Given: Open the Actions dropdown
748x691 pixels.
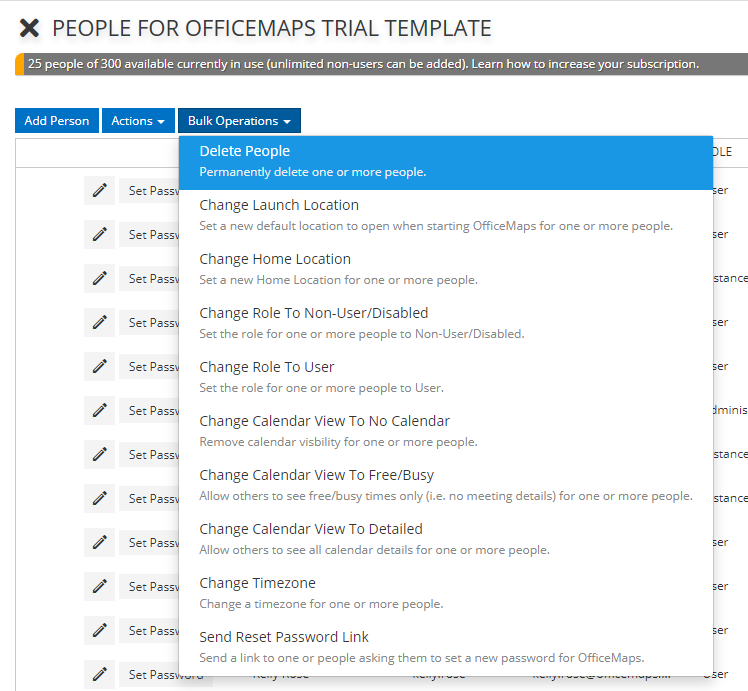Looking at the screenshot, I should [x=138, y=121].
